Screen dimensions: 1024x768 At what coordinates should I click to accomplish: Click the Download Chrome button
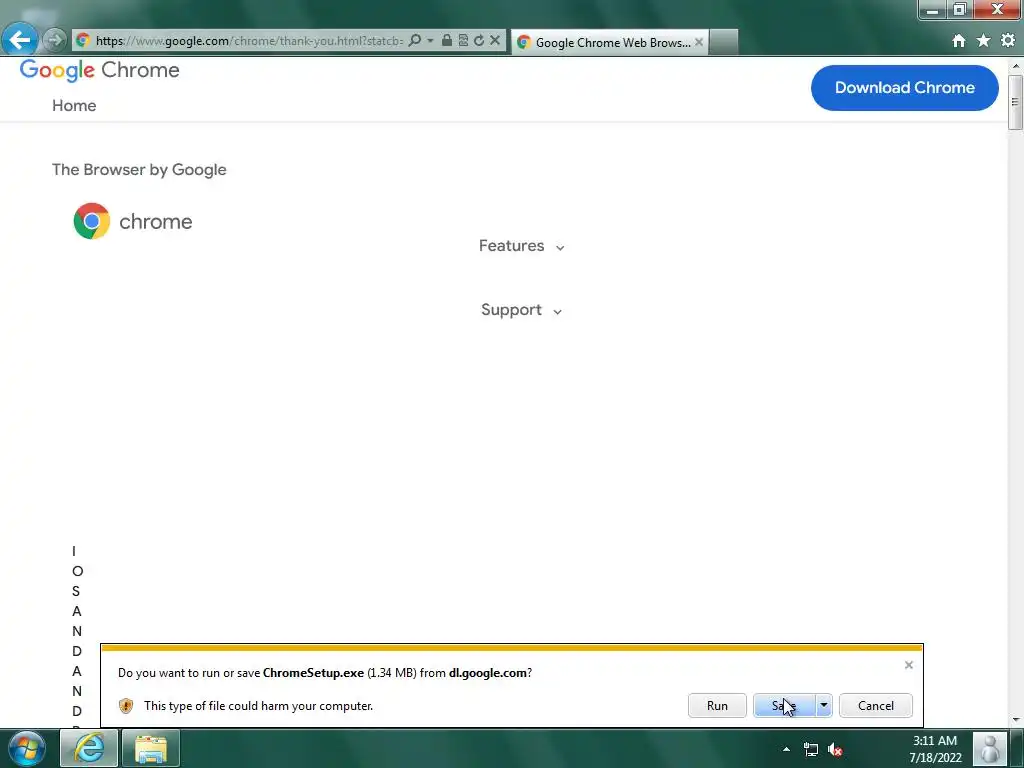click(904, 88)
